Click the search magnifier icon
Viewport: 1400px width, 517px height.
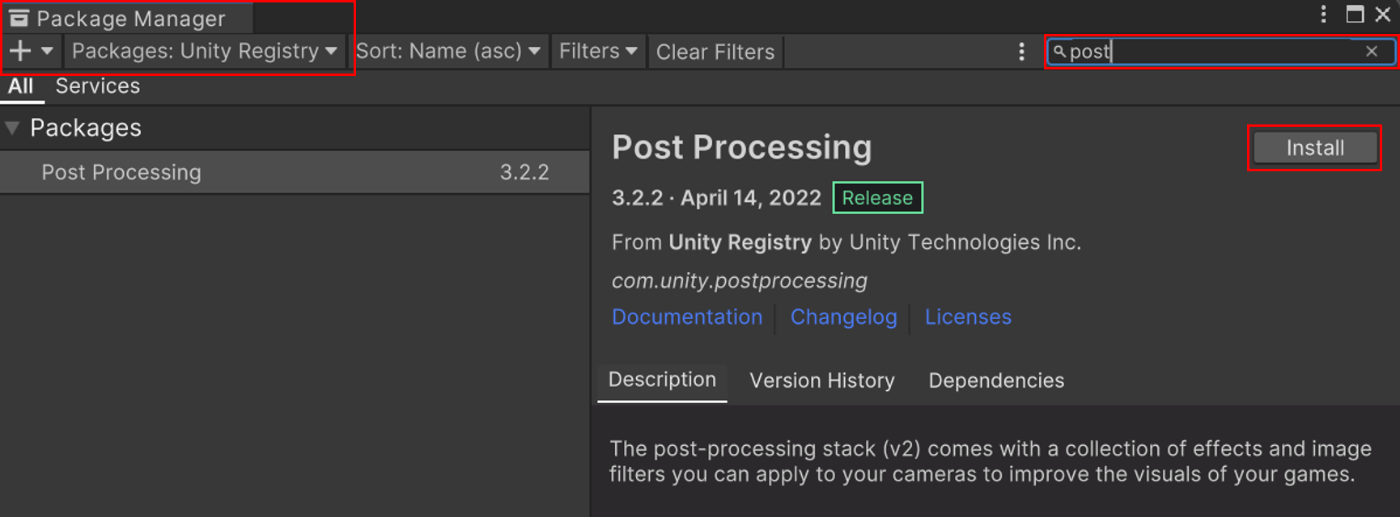click(x=1060, y=52)
